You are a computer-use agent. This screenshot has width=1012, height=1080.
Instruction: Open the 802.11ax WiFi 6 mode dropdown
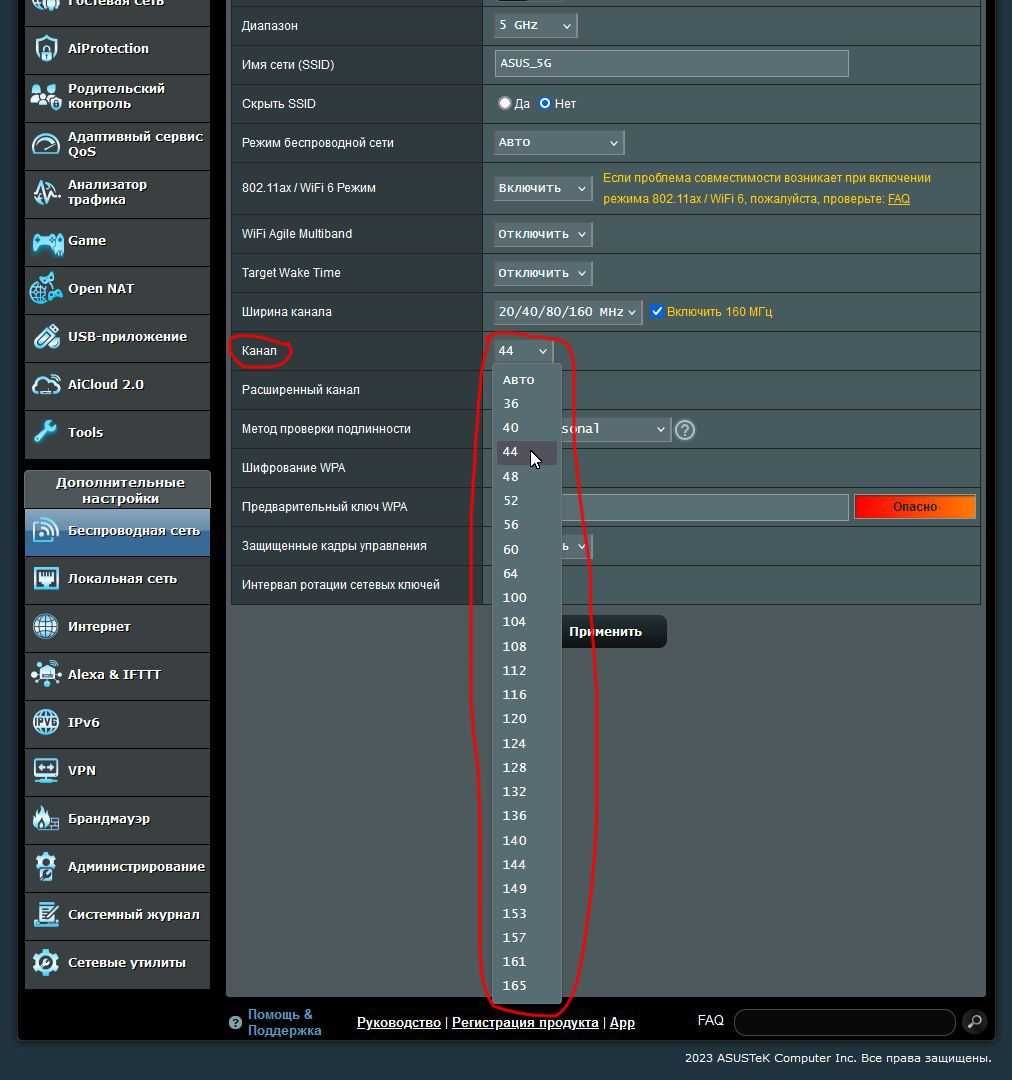(x=543, y=188)
